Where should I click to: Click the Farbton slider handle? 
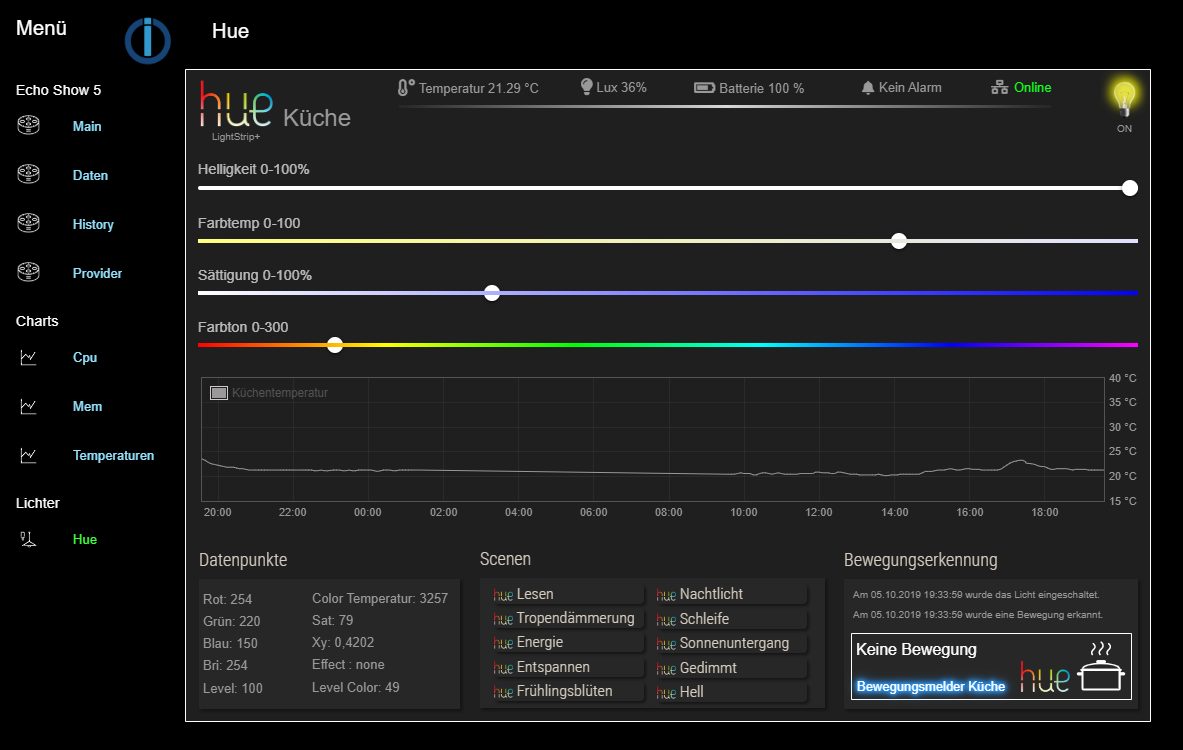335,345
